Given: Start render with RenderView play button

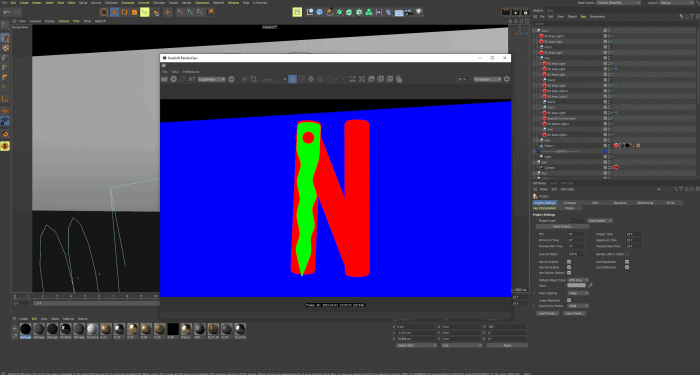Looking at the screenshot, I should pyautogui.click(x=173, y=79).
